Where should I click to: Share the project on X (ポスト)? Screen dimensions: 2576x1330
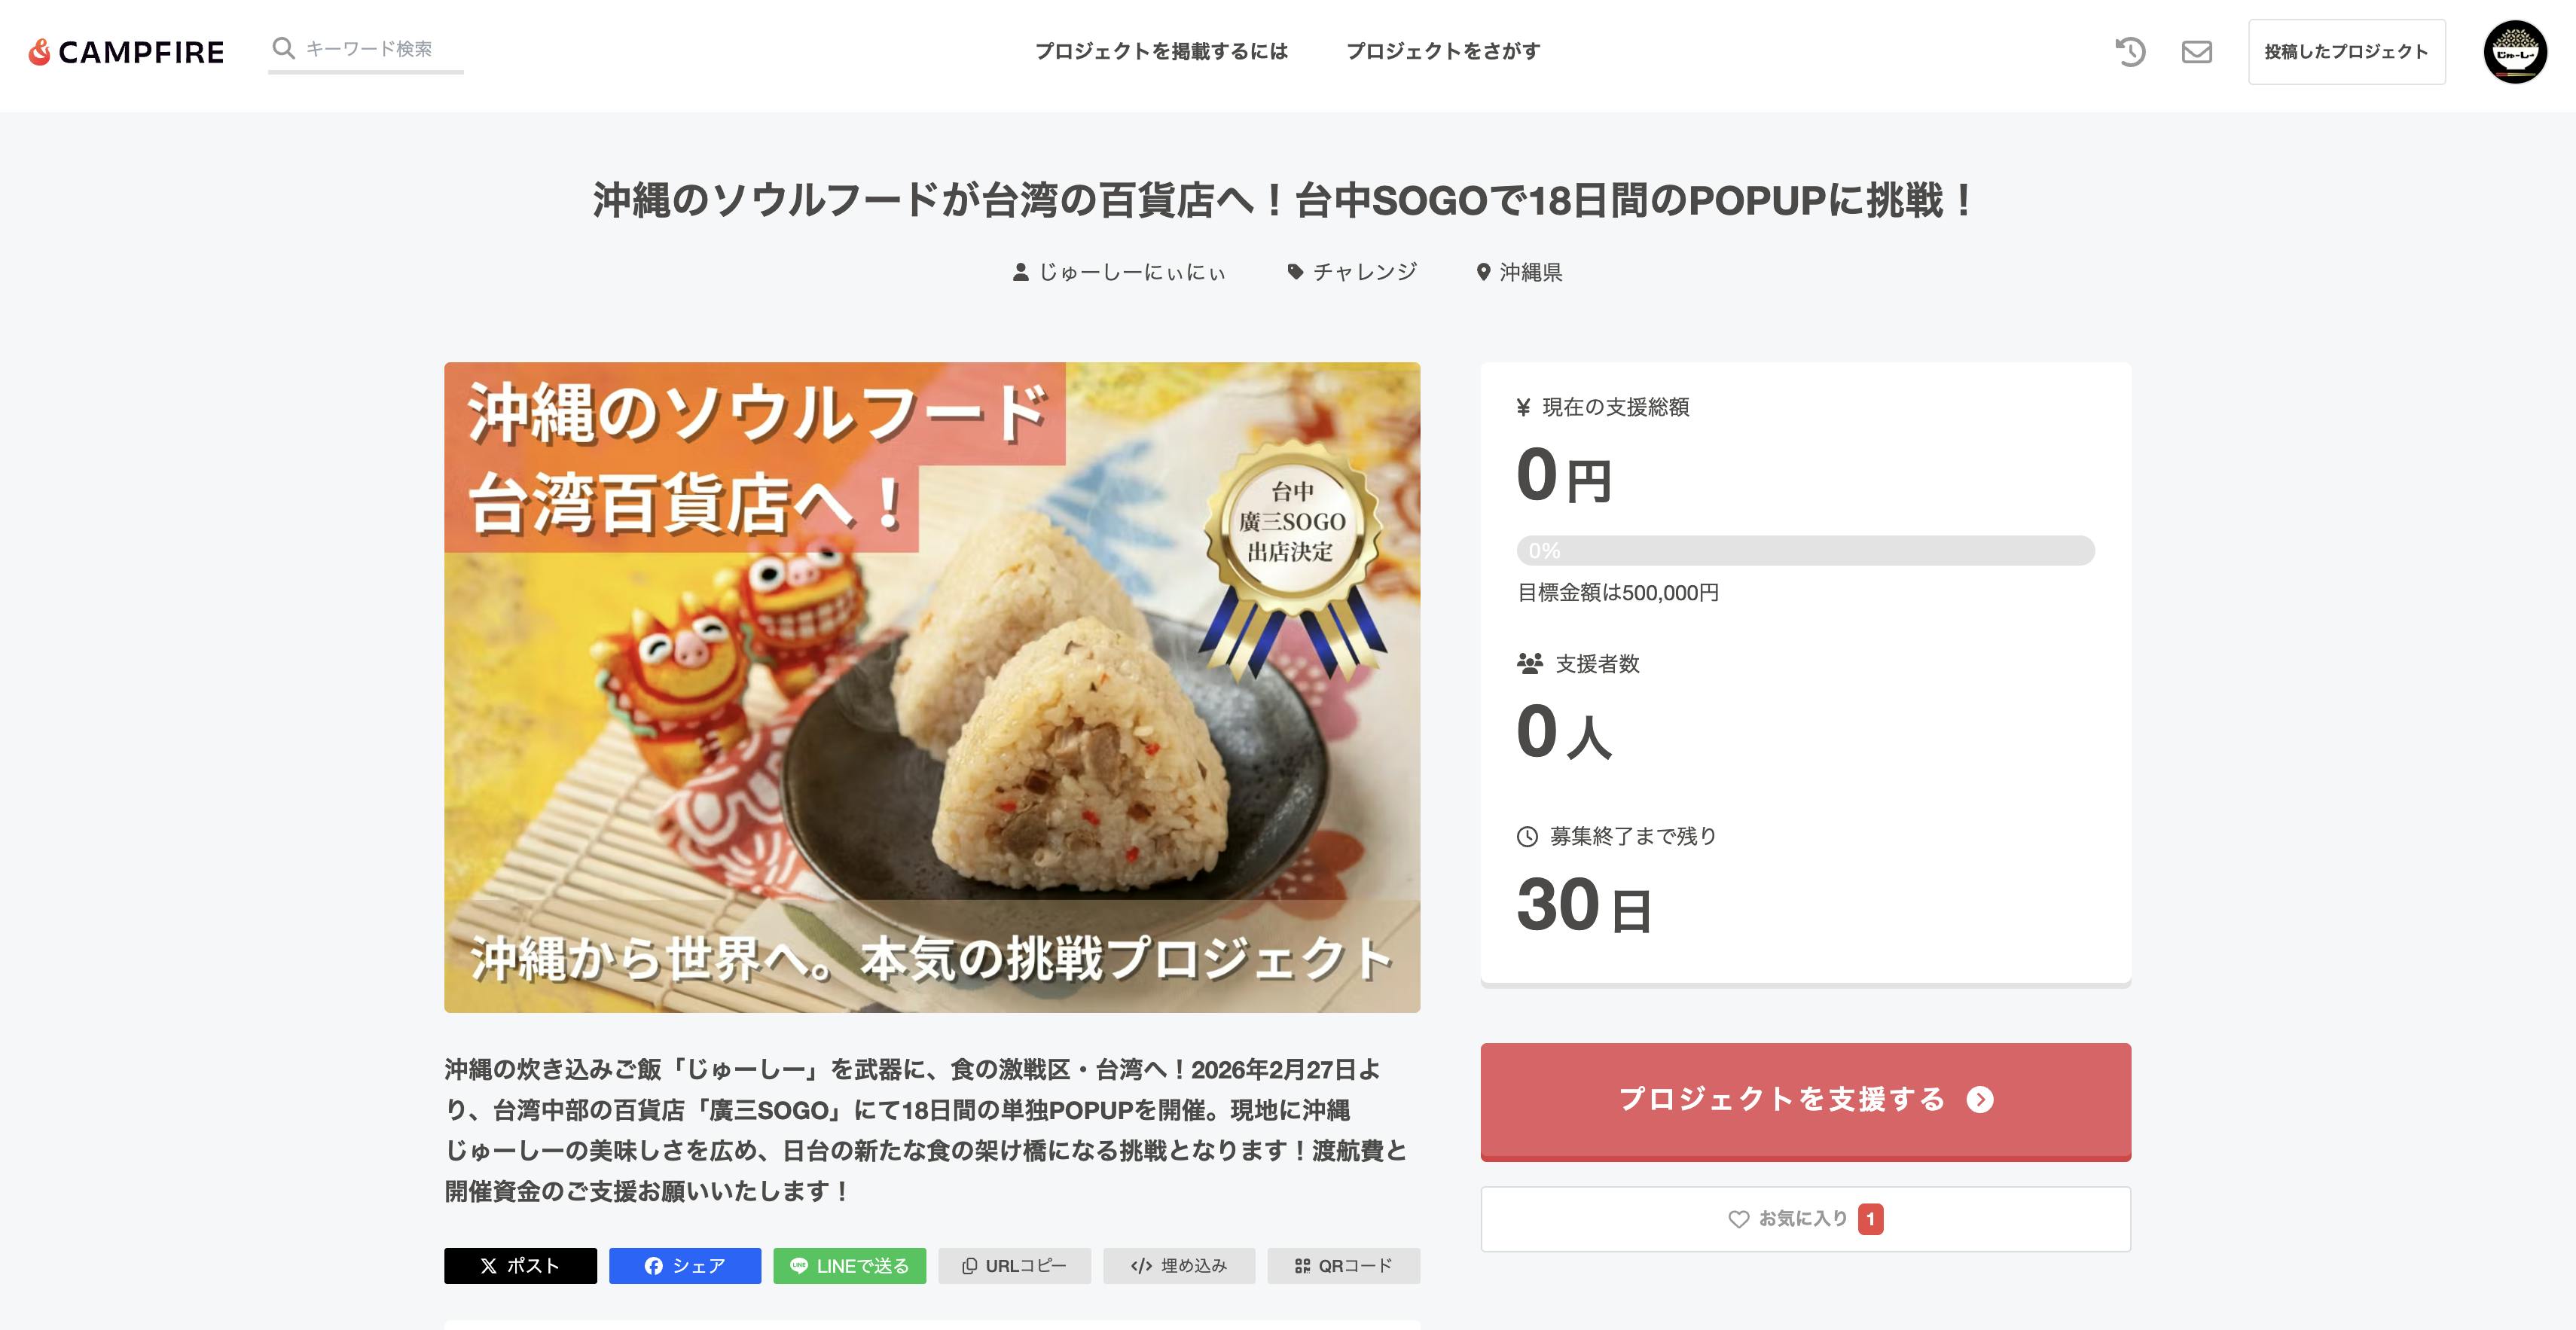pyautogui.click(x=520, y=1266)
